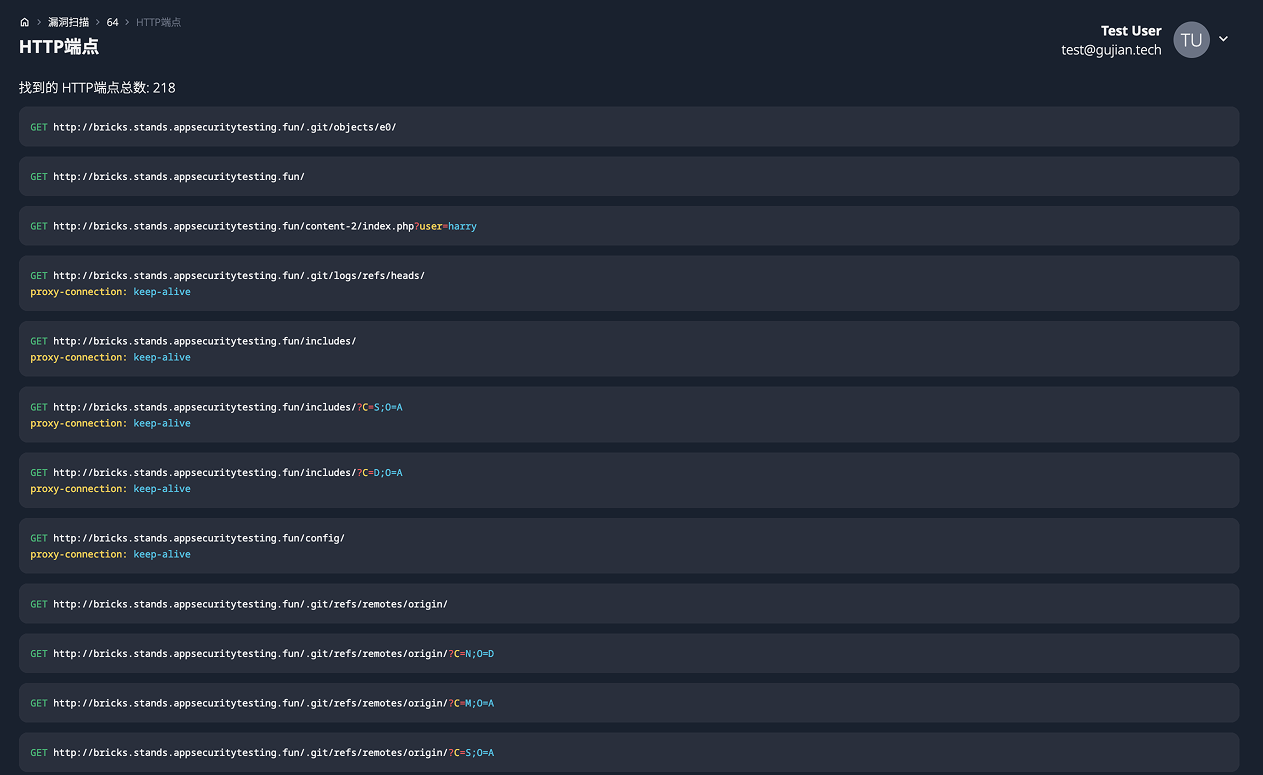
Task: Select the /includes/ endpoint with keep-alive header
Action: pos(630,348)
